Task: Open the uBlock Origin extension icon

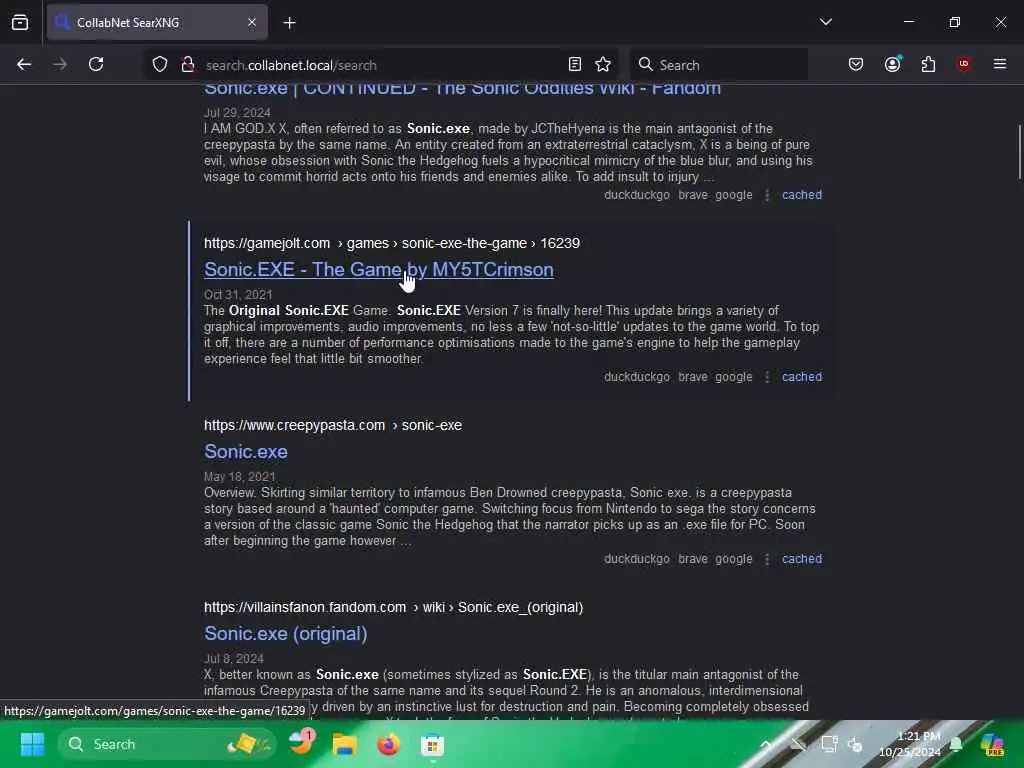Action: (x=964, y=64)
